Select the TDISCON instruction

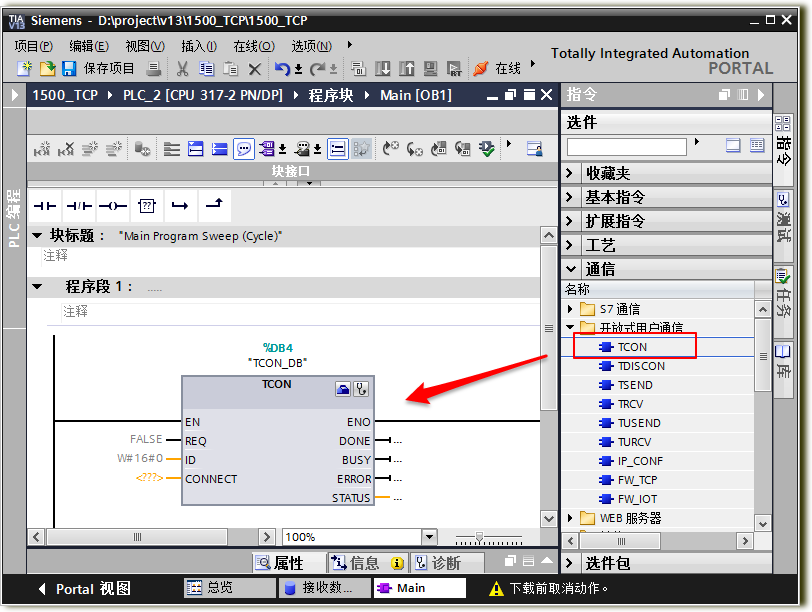(641, 366)
